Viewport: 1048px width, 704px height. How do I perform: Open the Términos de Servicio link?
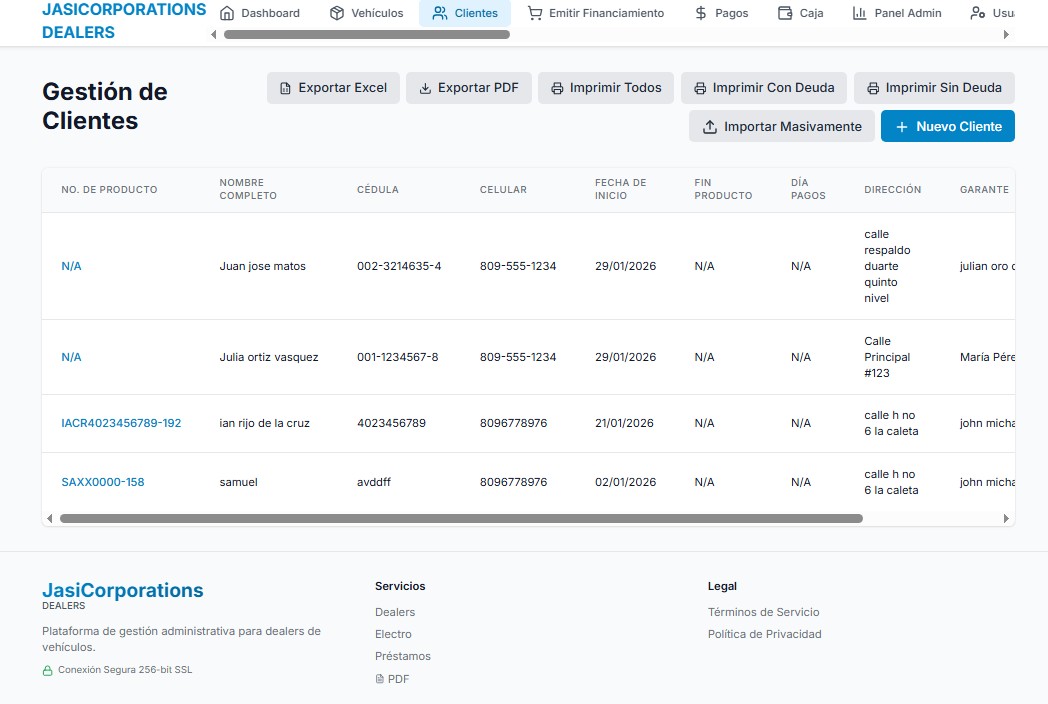(x=763, y=612)
